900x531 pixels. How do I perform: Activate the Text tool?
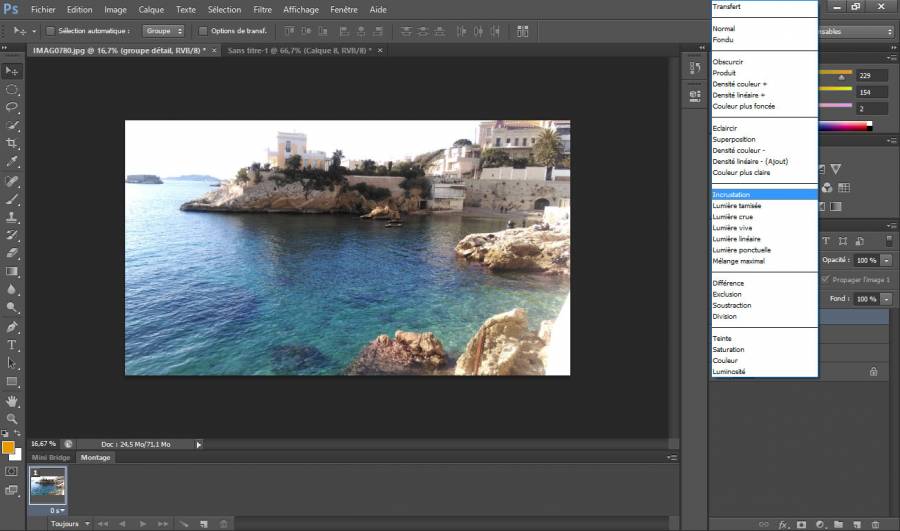[x=12, y=345]
